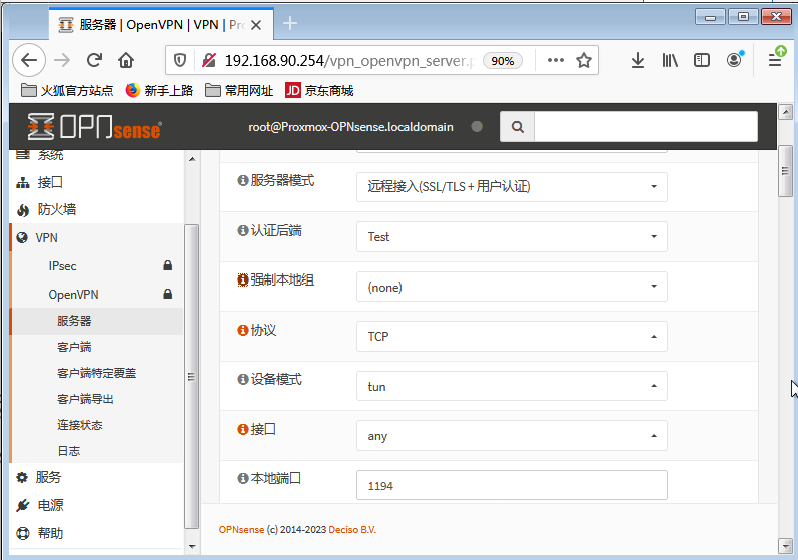Click the info icon beside 服务器模式

[x=242, y=181]
